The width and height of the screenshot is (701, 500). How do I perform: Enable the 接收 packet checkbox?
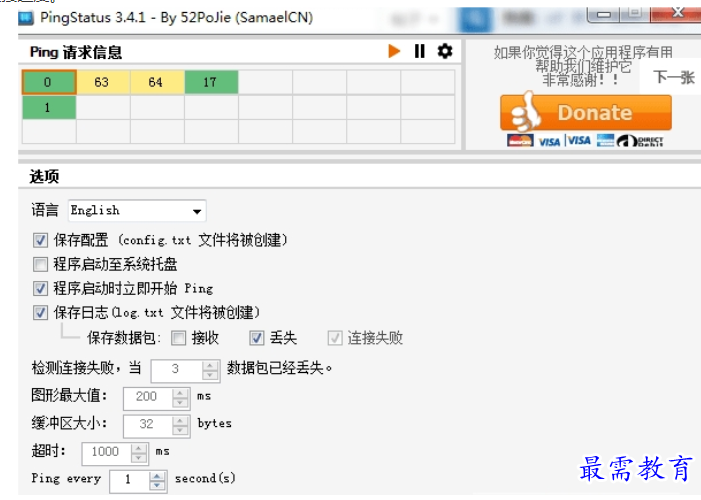[x=178, y=338]
